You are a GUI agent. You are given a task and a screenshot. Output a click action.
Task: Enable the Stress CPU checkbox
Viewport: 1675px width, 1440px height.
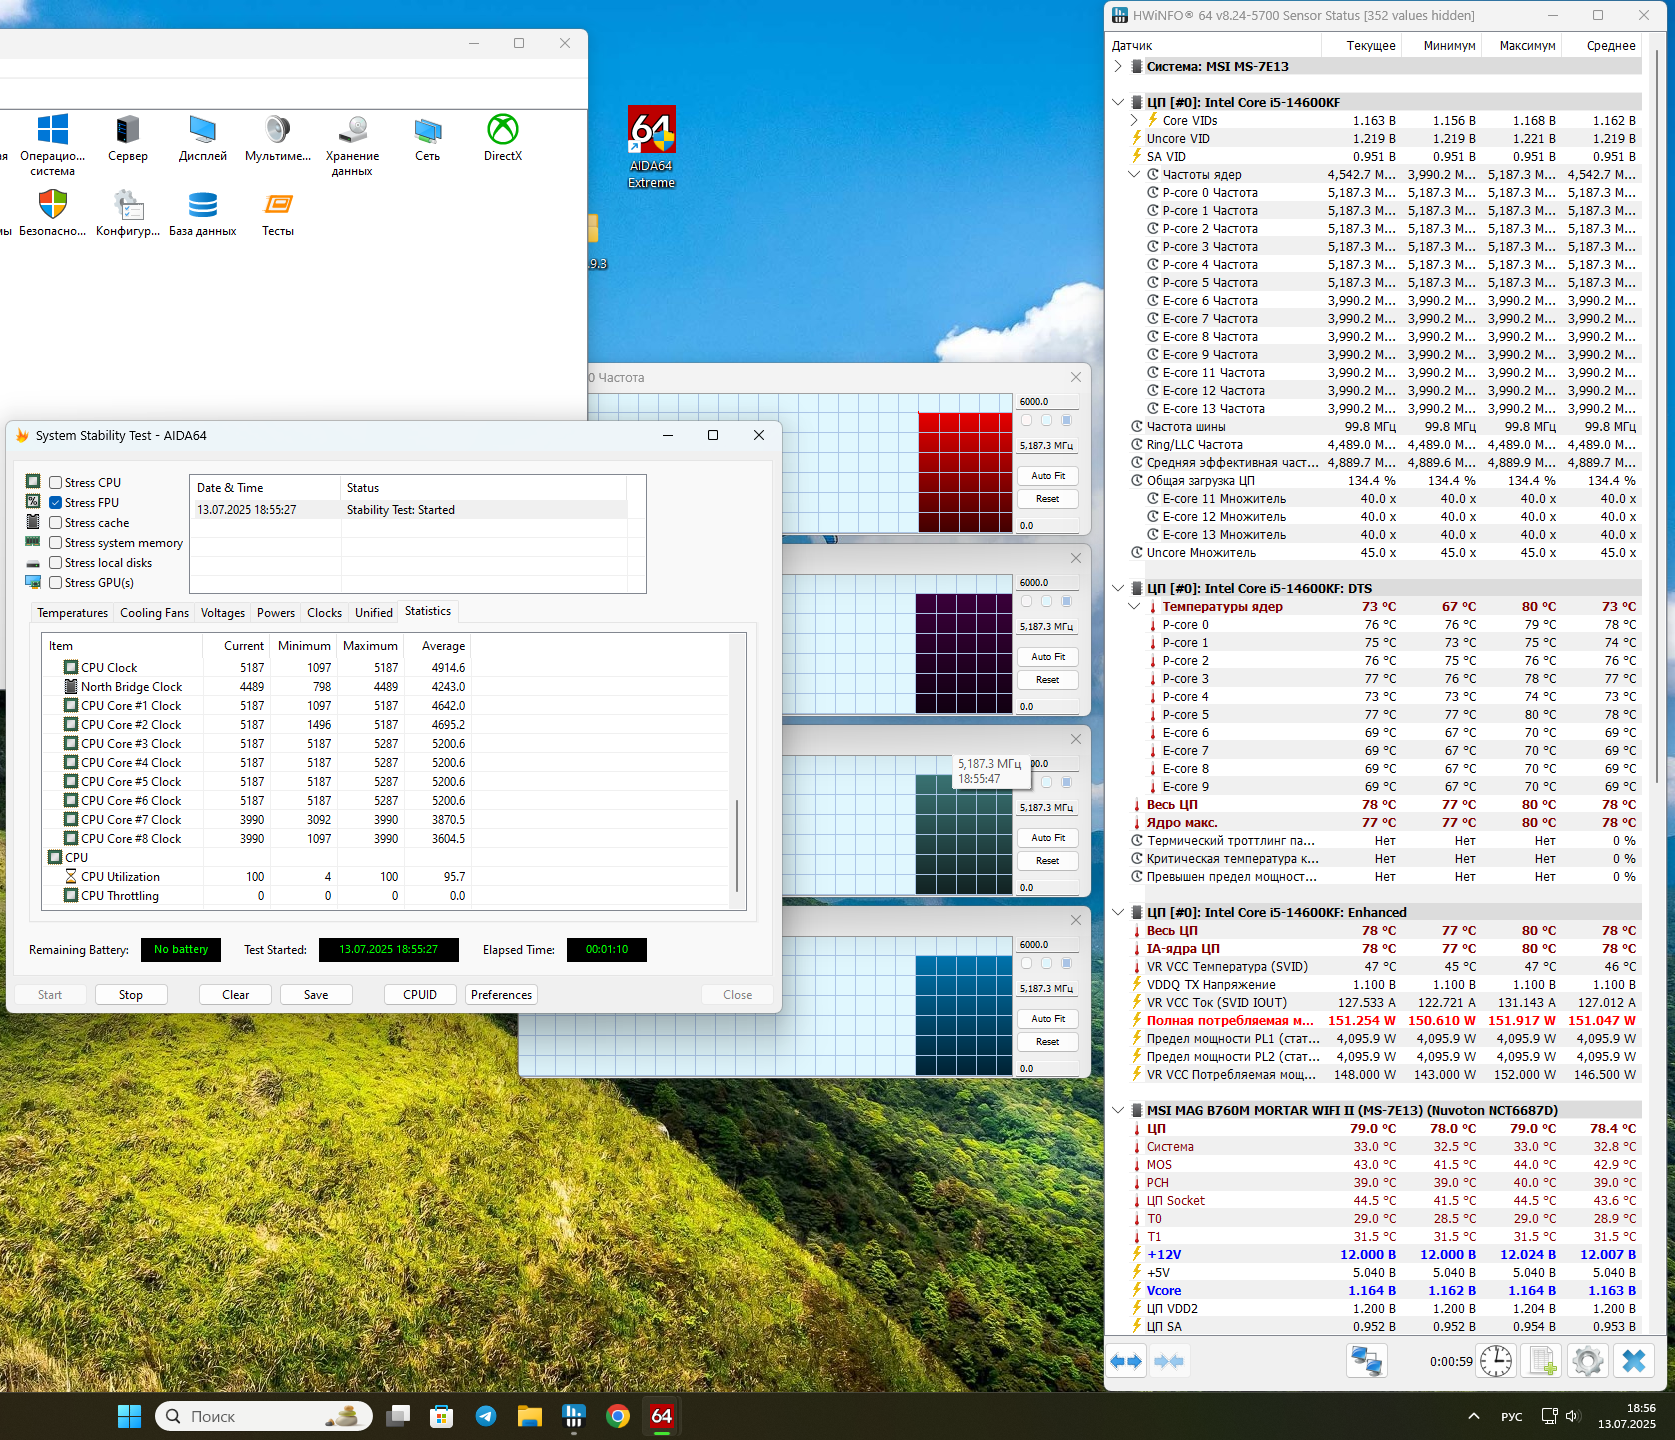point(56,483)
